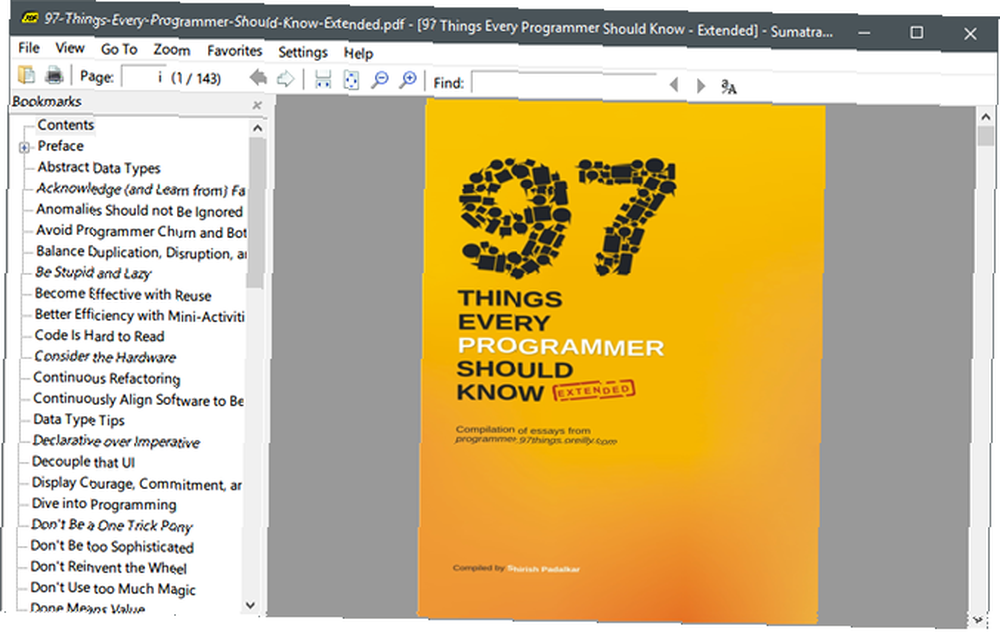This screenshot has height=632, width=1000.
Task: Click the bookmarks panel scrollbar thumb
Action: pos(256,212)
